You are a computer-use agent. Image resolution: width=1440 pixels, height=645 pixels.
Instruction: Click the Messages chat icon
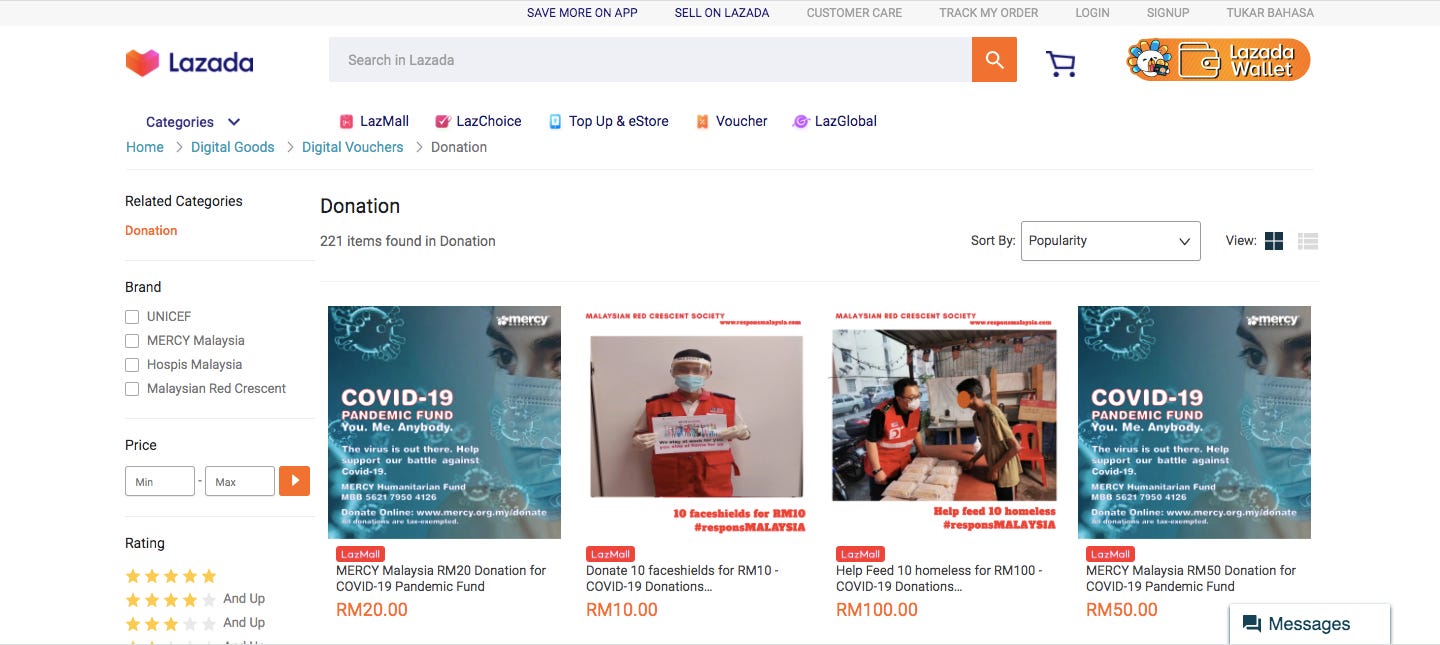click(x=1251, y=624)
